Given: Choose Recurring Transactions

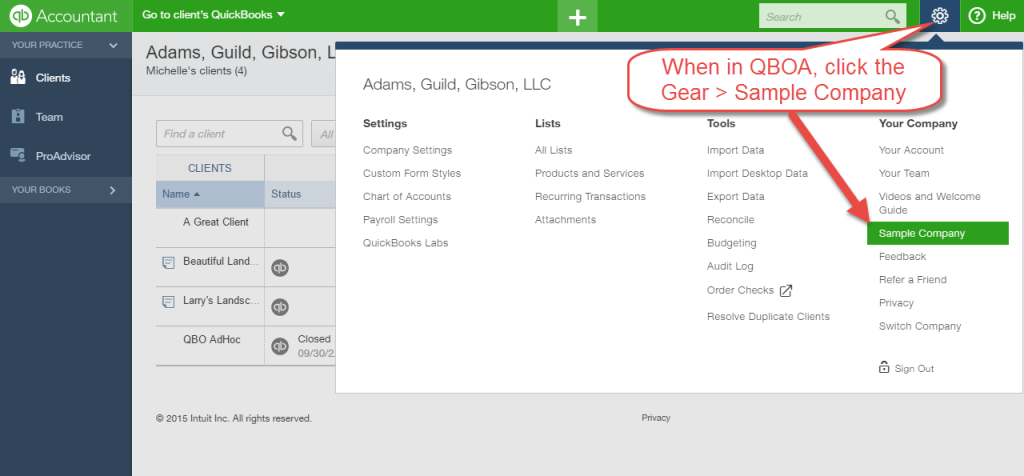Looking at the screenshot, I should (590, 197).
